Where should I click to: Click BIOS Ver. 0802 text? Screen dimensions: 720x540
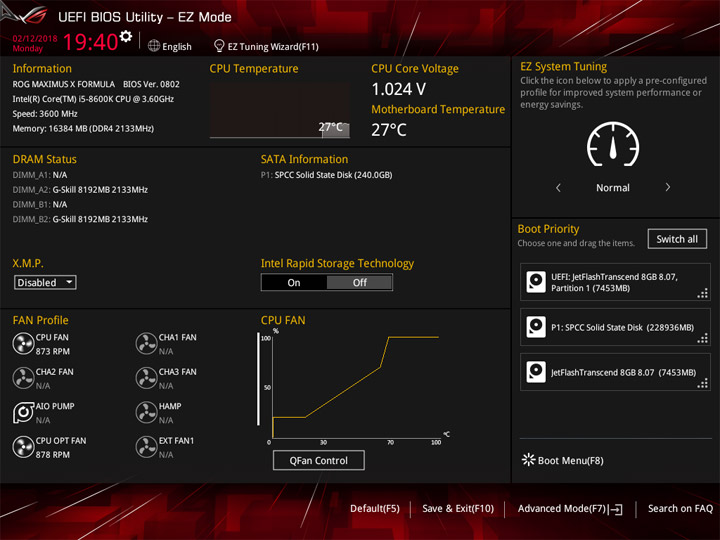point(151,84)
